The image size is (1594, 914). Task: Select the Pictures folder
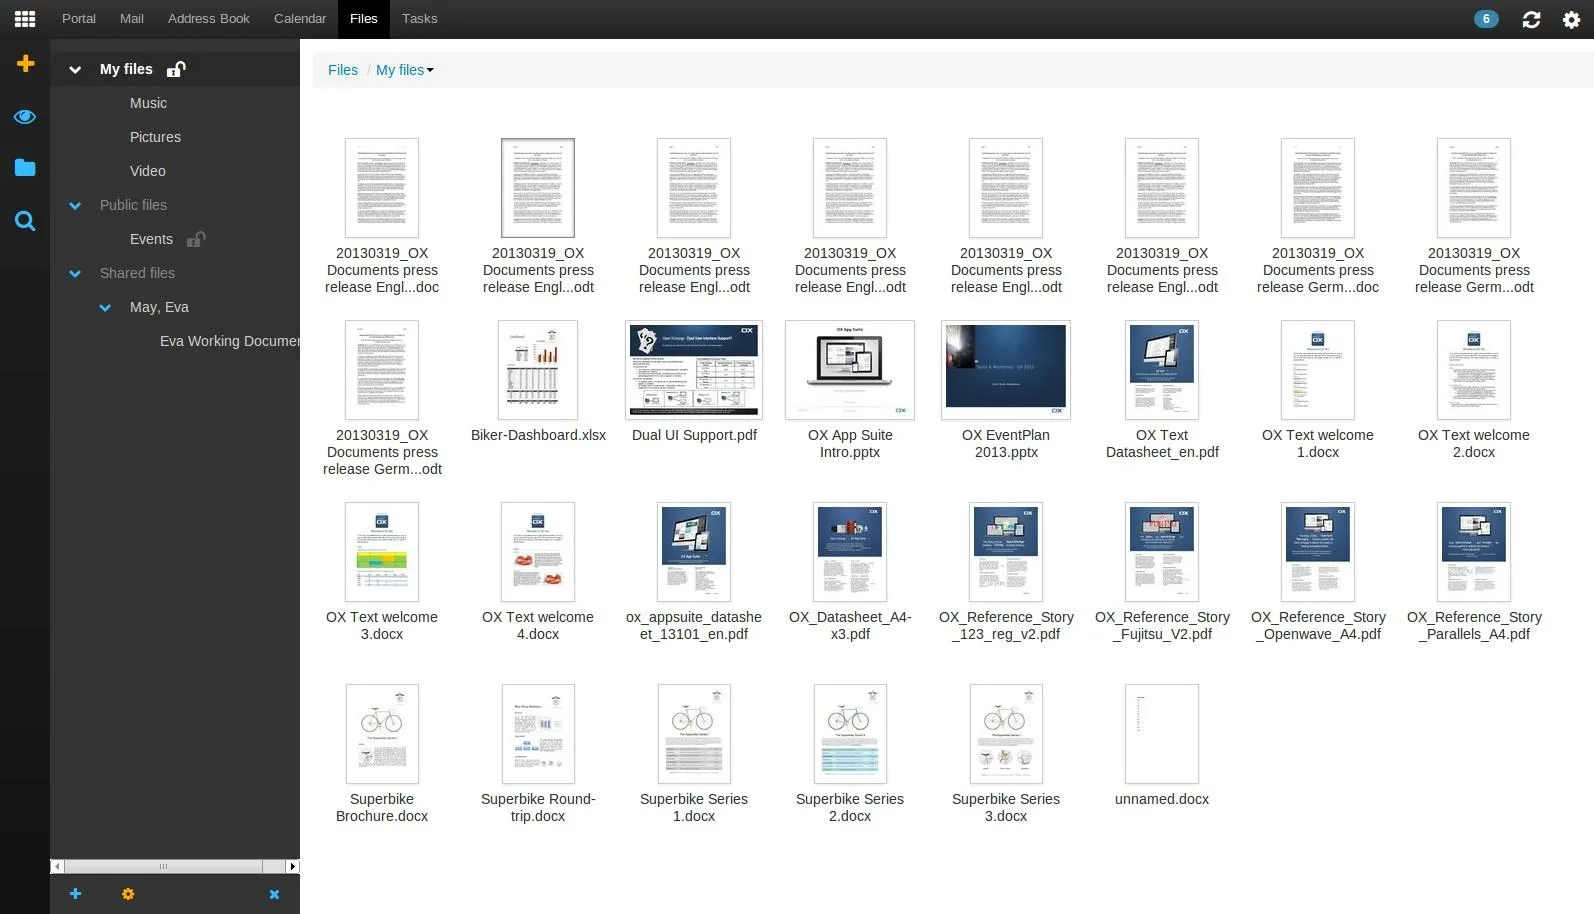155,137
